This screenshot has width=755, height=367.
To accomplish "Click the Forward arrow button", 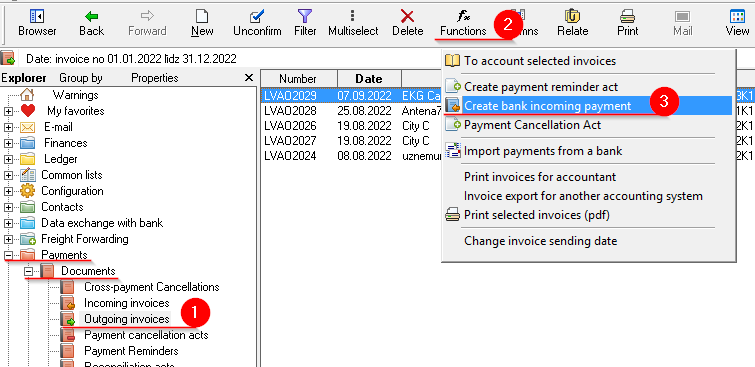I will click(x=147, y=23).
